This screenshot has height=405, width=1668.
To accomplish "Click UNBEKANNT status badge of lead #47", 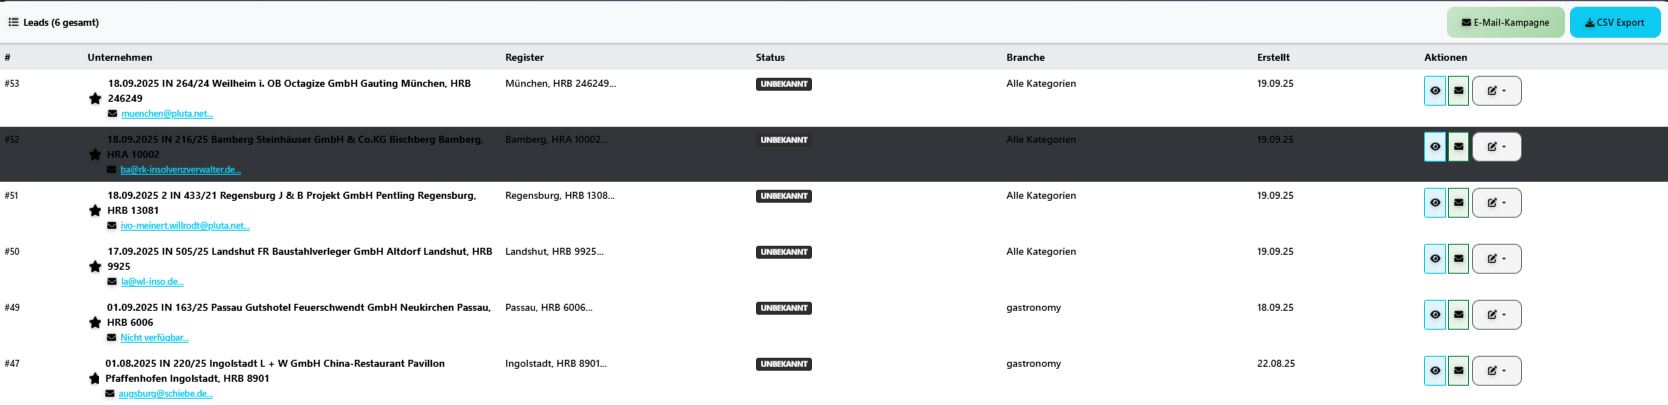I will (784, 364).
